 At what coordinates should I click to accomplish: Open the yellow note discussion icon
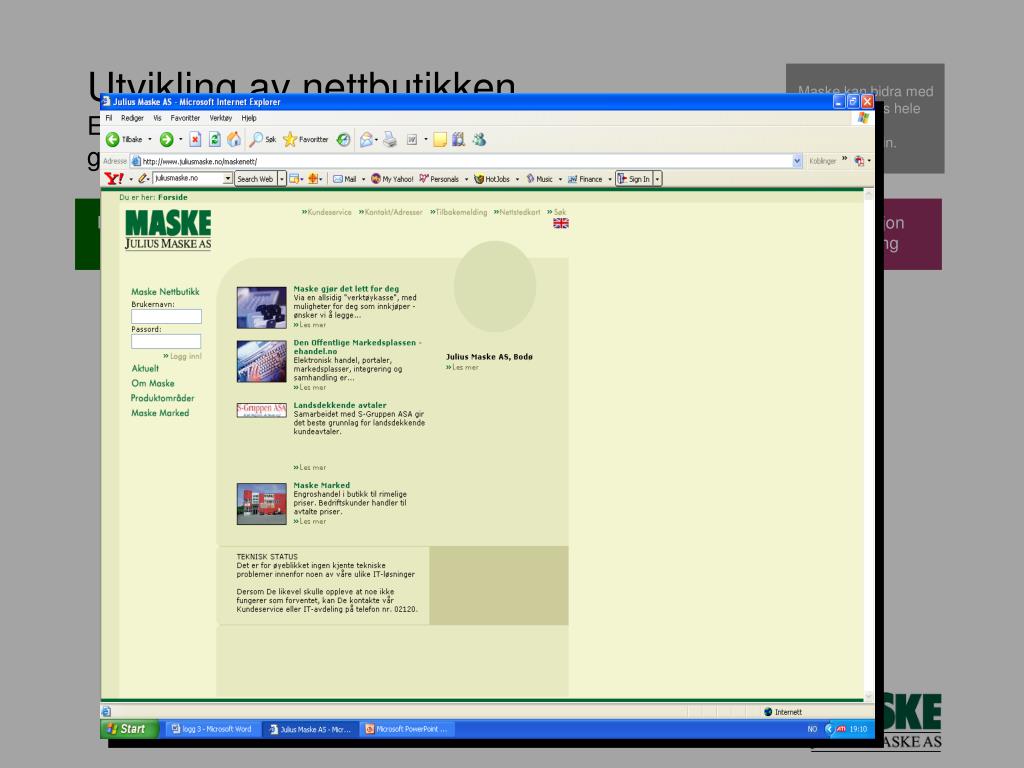(x=440, y=140)
